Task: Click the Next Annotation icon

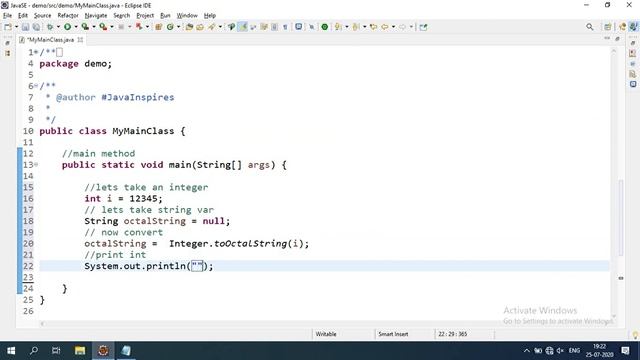Action: tap(338, 27)
